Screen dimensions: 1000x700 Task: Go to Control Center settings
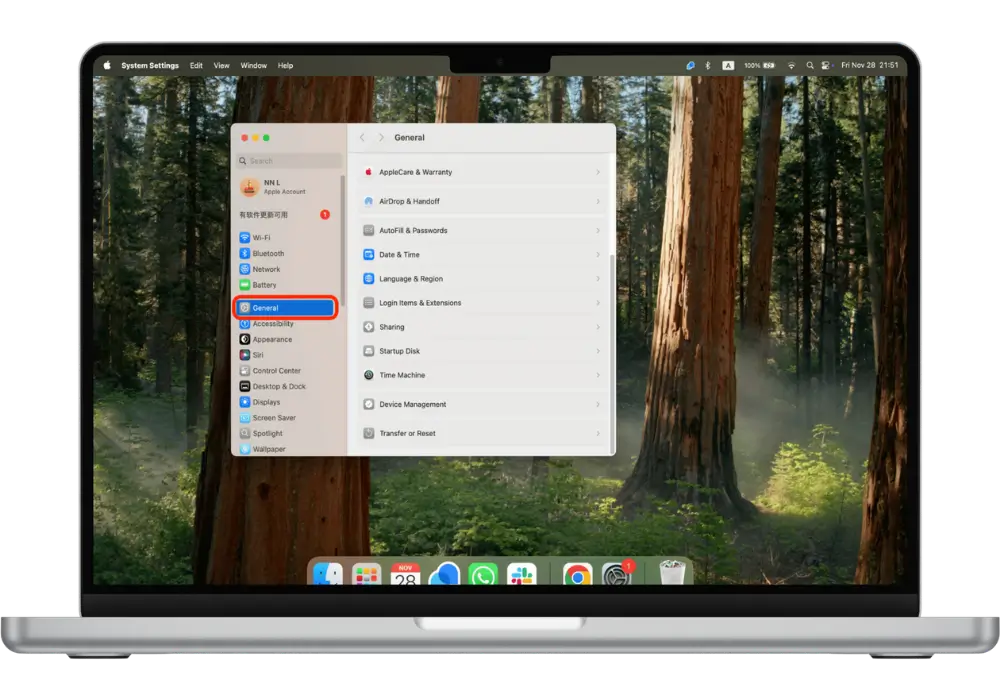(275, 371)
